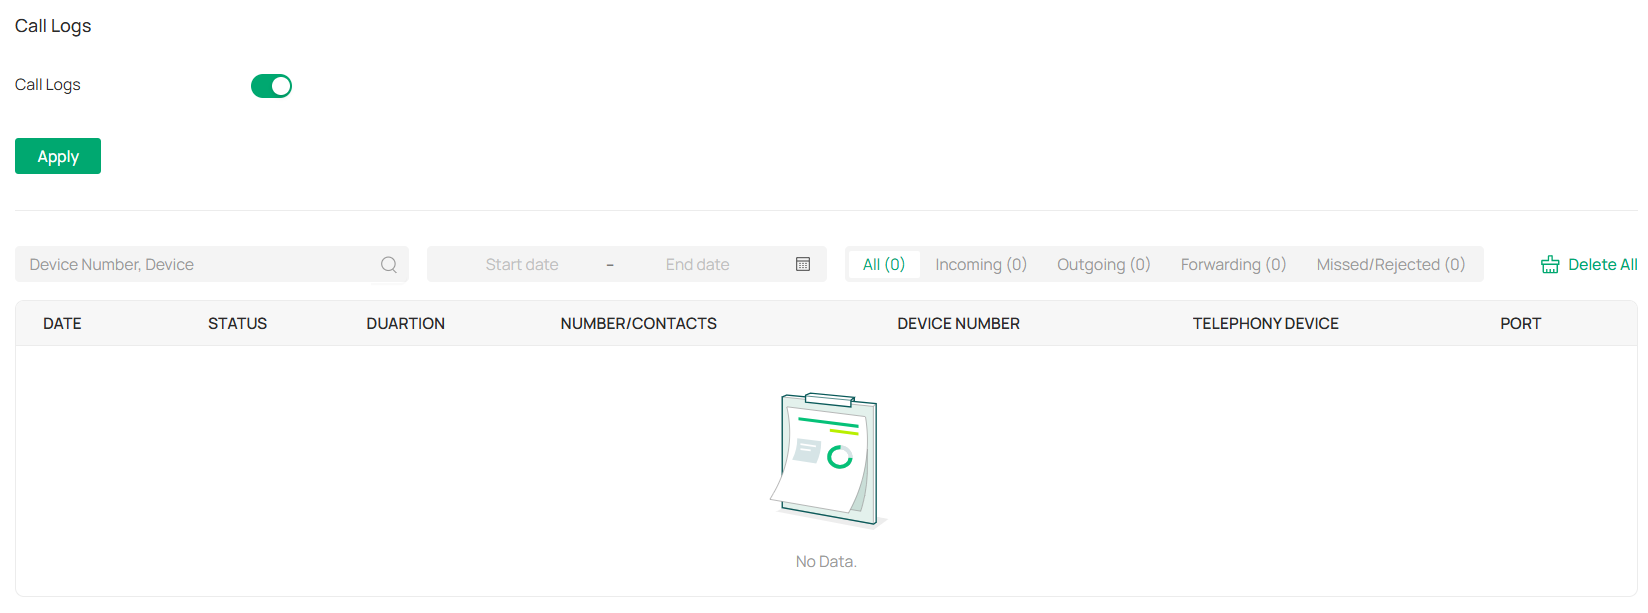Screen dimensions: 1648x613
Task: Click the No Data clipboard illustration
Action: (x=828, y=460)
